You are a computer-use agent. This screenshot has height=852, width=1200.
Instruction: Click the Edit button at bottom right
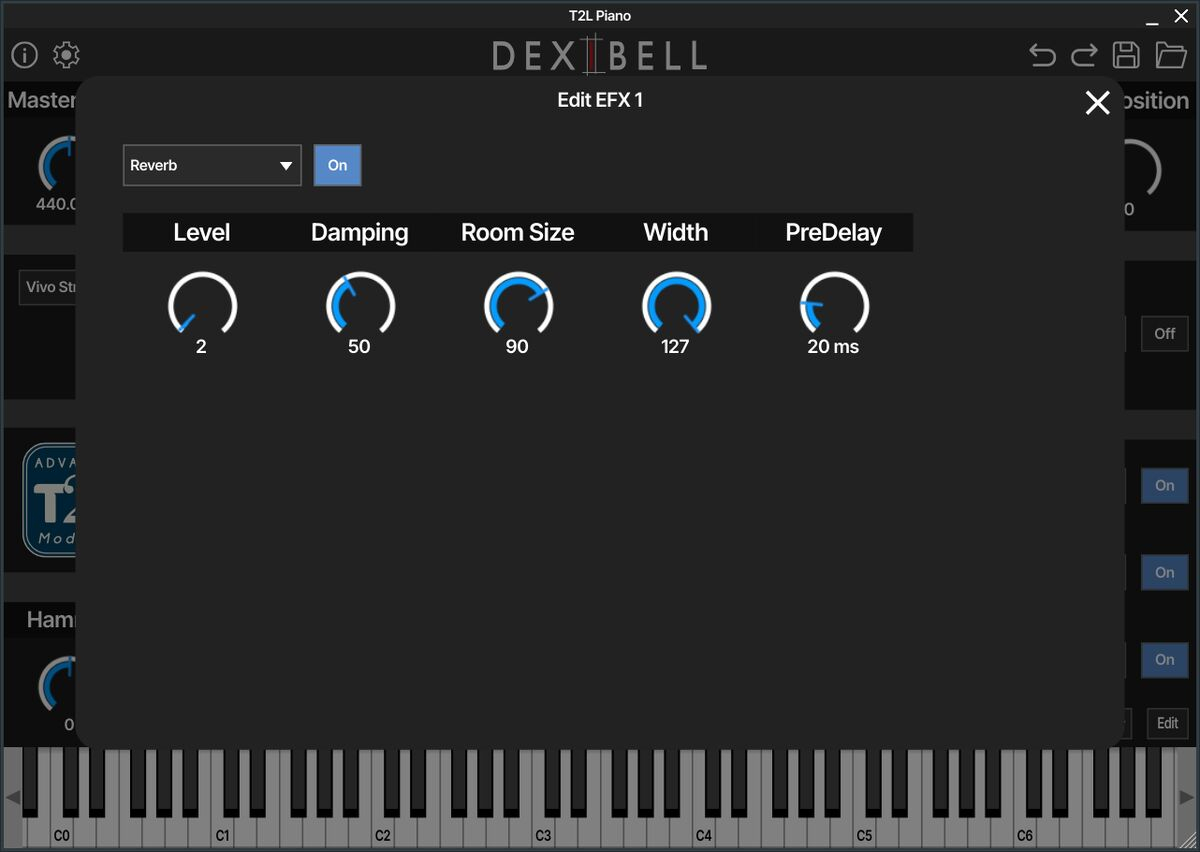pyautogui.click(x=1167, y=723)
